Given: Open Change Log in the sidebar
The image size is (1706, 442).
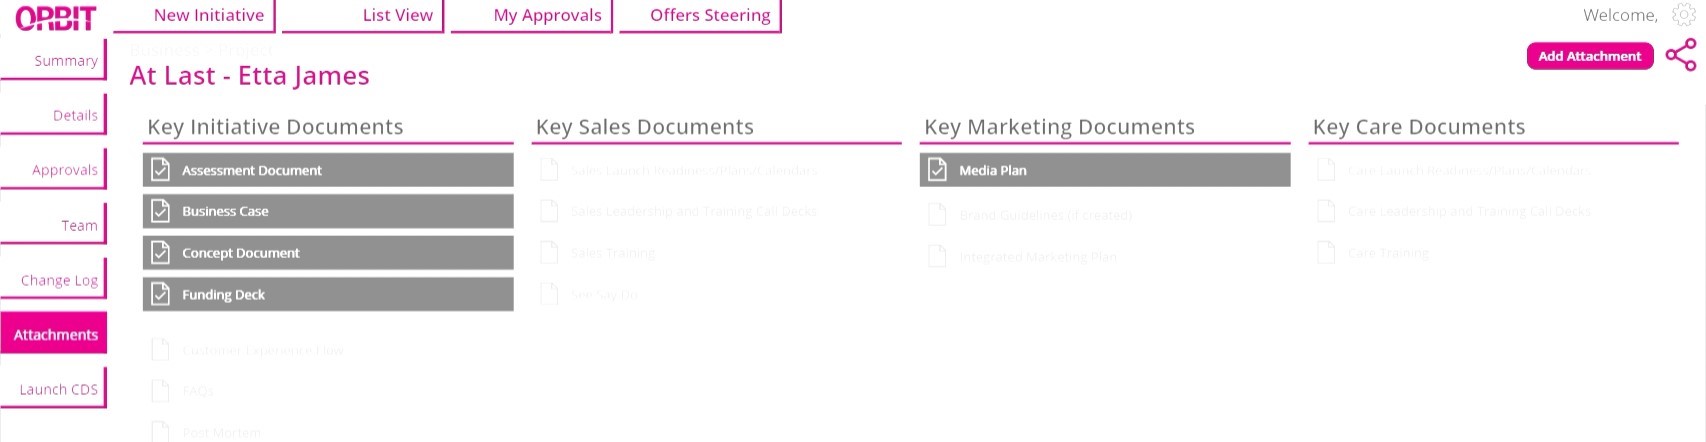Looking at the screenshot, I should tap(59, 280).
